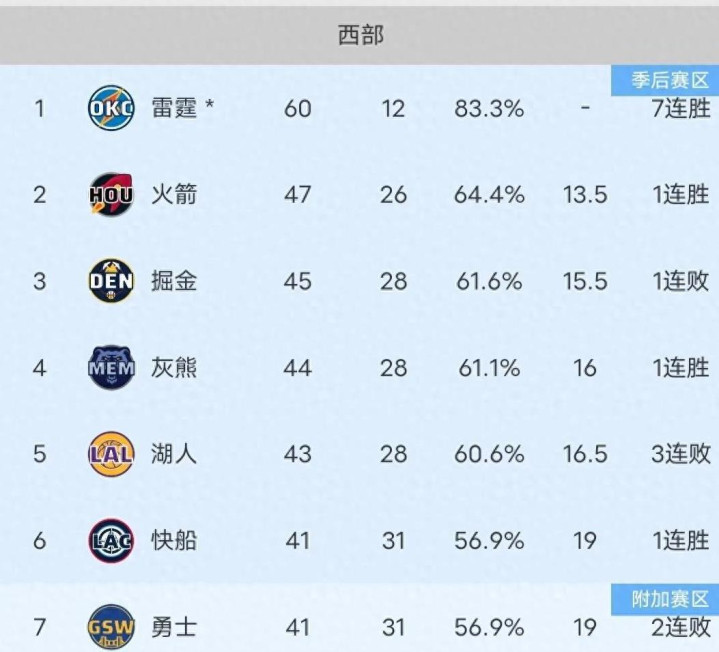Open the LAC Clippers team logo
The height and width of the screenshot is (652, 719).
pyautogui.click(x=111, y=541)
